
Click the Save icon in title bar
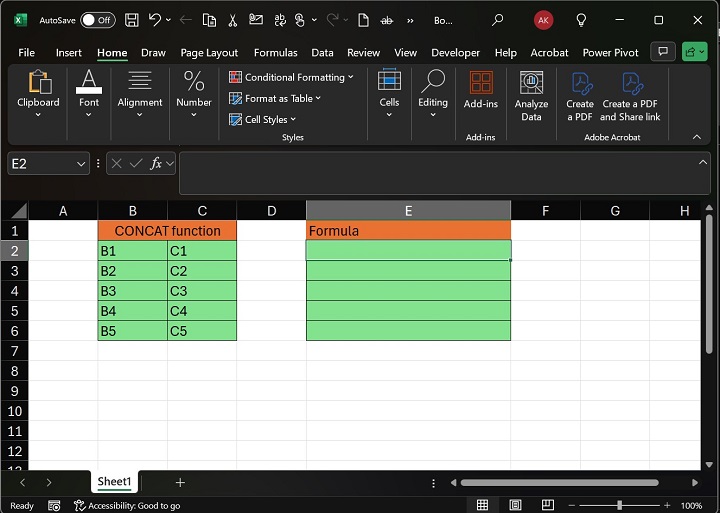pos(132,20)
